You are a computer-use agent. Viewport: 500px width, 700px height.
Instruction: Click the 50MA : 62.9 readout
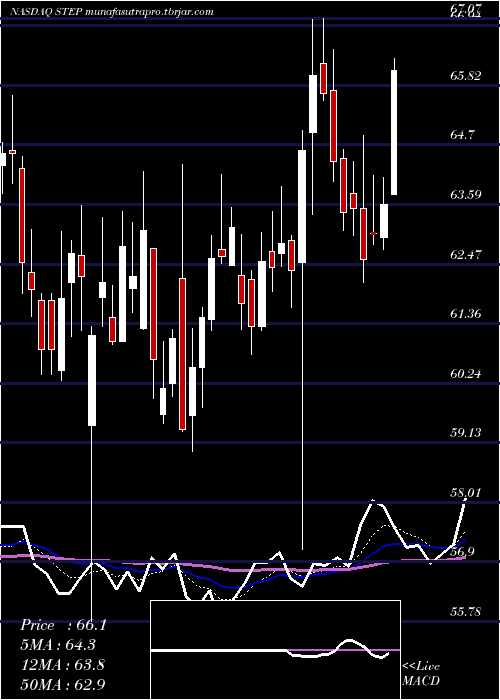(x=62, y=684)
